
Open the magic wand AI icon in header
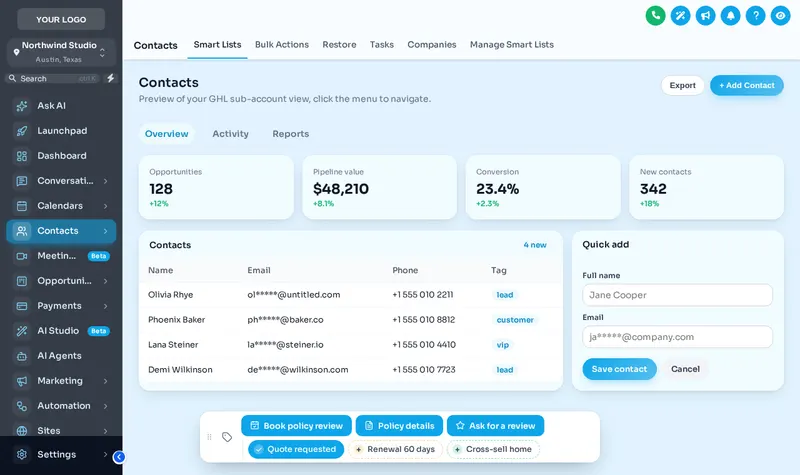pyautogui.click(x=680, y=16)
